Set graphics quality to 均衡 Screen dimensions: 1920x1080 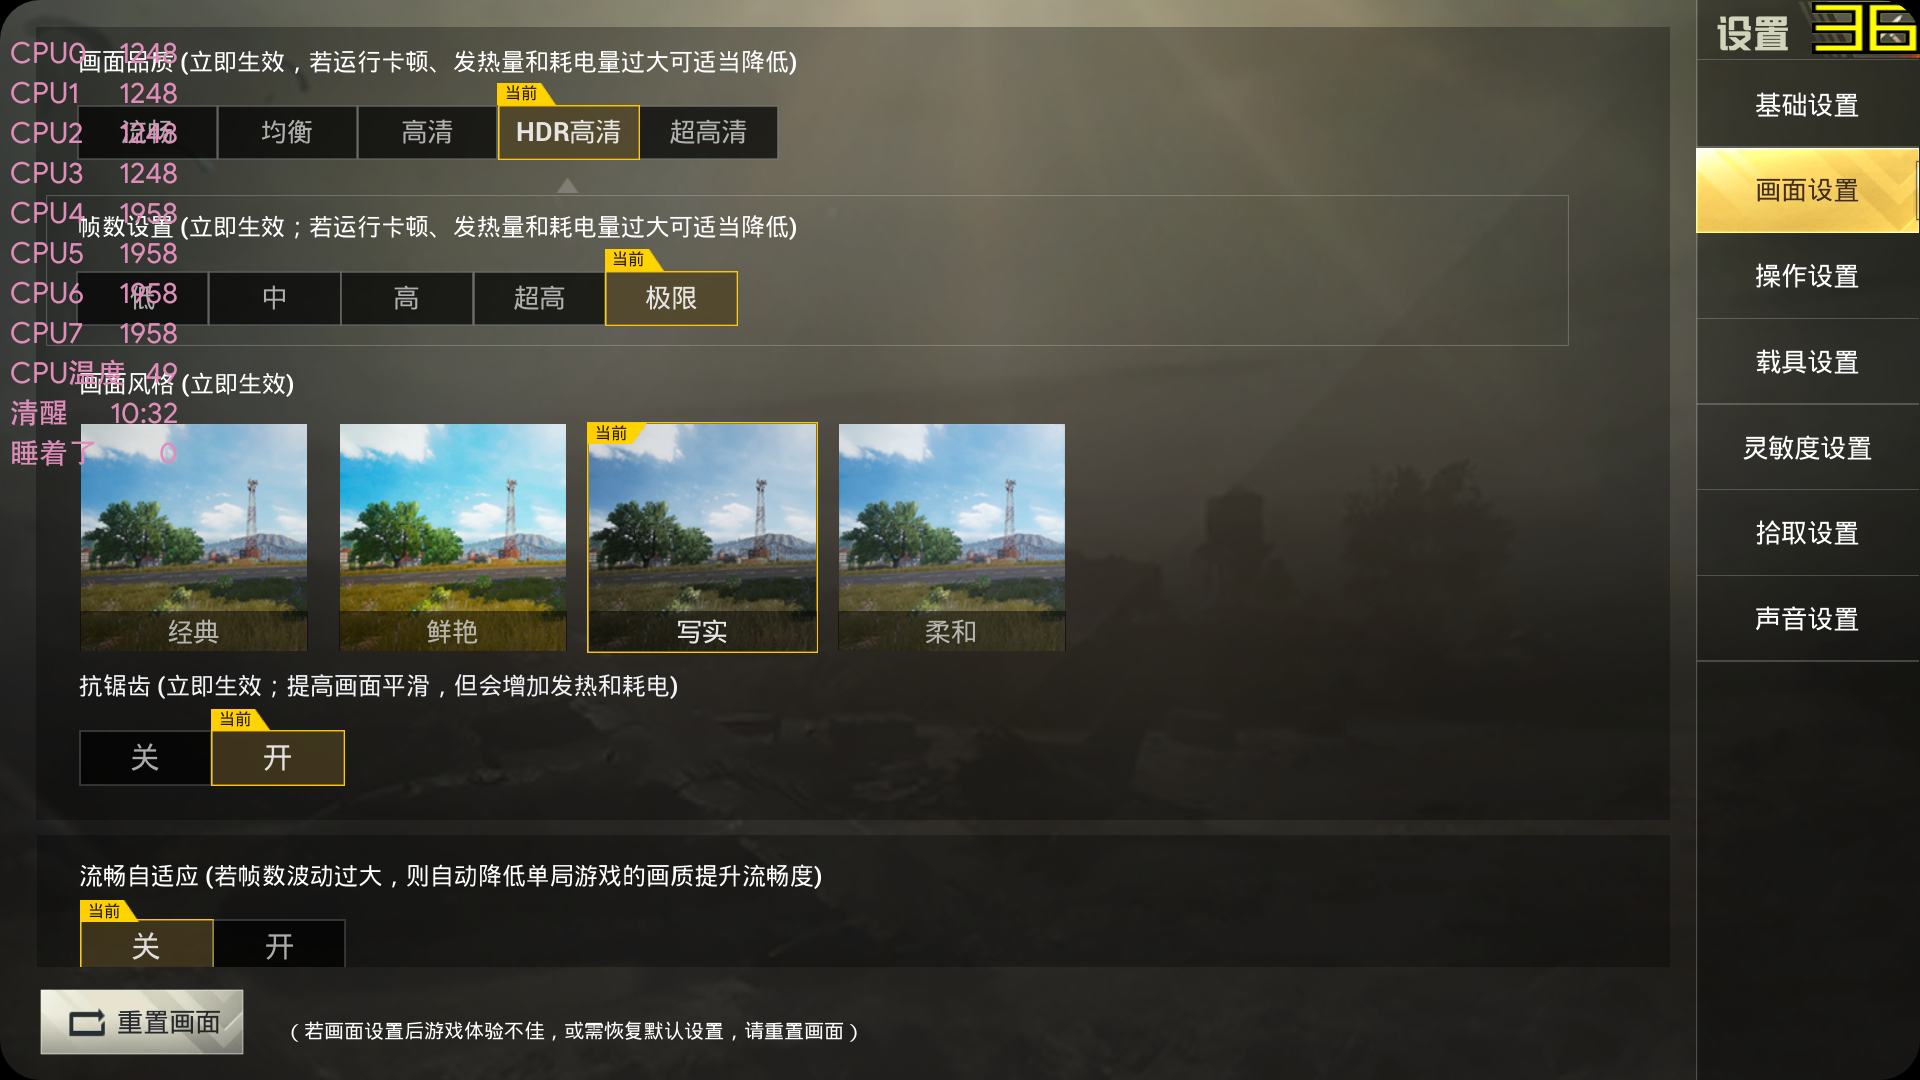point(287,132)
